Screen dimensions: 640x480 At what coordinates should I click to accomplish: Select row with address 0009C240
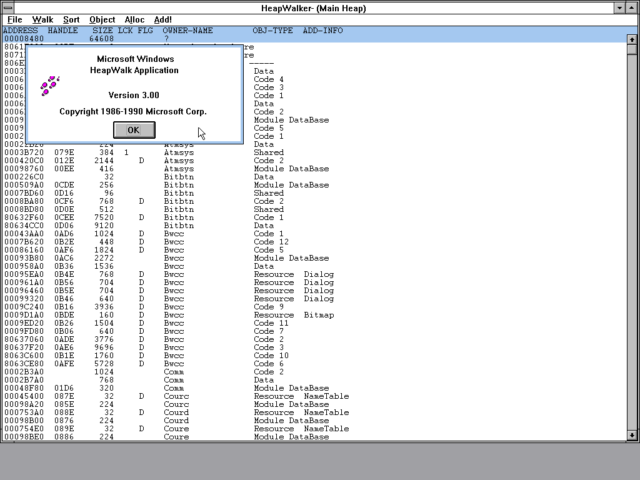click(314, 307)
